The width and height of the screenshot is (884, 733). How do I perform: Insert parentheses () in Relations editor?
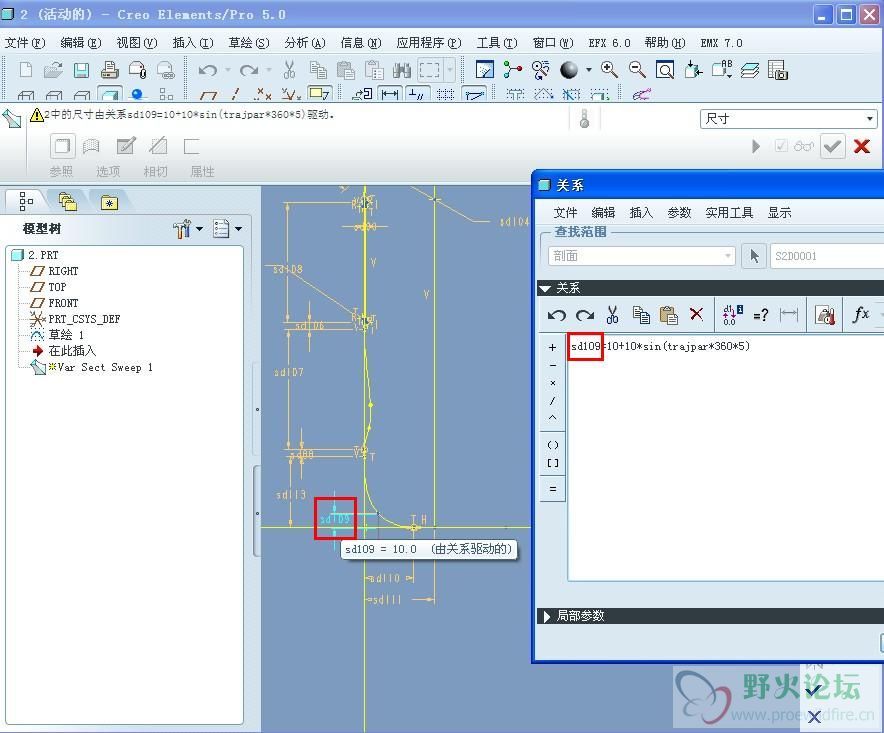[x=552, y=445]
